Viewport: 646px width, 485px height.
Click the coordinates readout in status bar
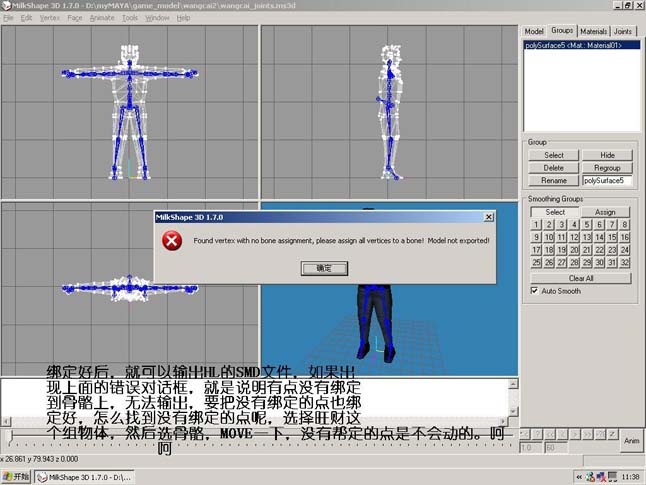point(39,459)
